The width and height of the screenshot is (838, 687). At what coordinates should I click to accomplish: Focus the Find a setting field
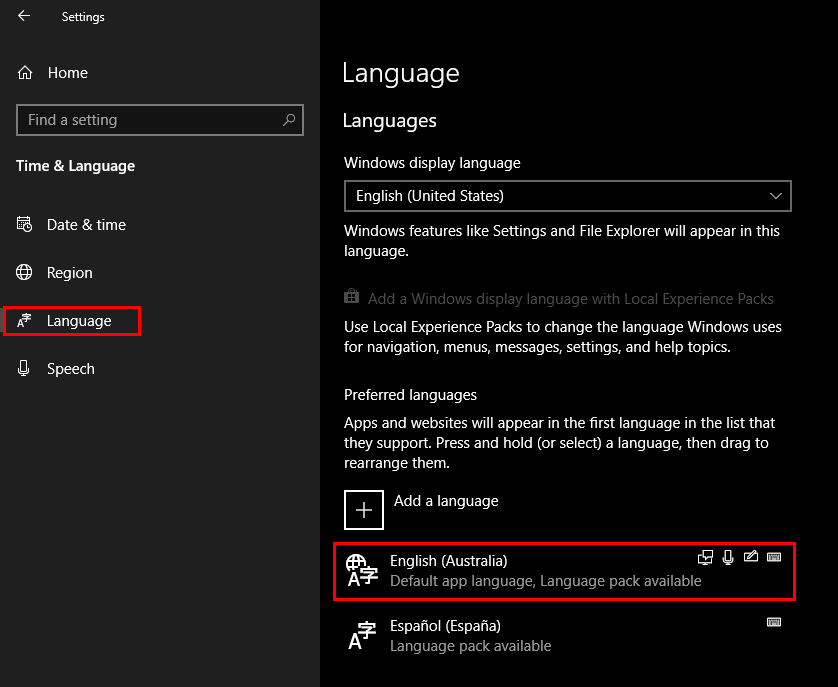[x=160, y=120]
